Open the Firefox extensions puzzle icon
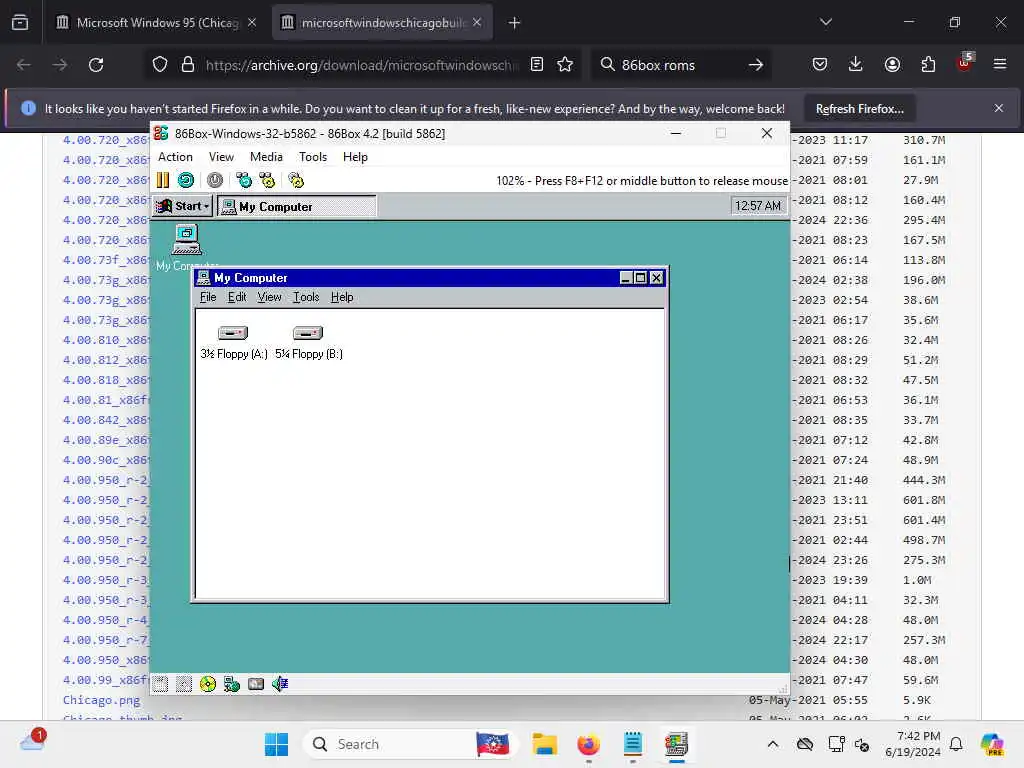The image size is (1024, 768). pos(928,65)
